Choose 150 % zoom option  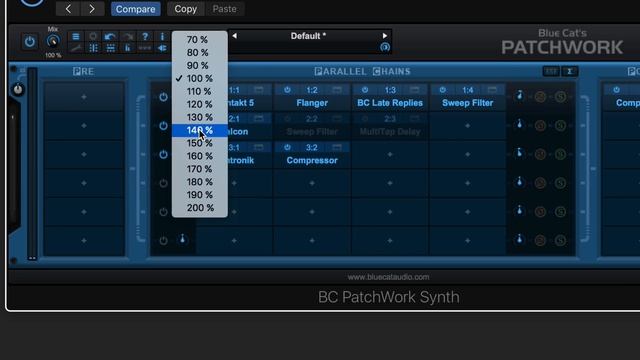click(200, 143)
